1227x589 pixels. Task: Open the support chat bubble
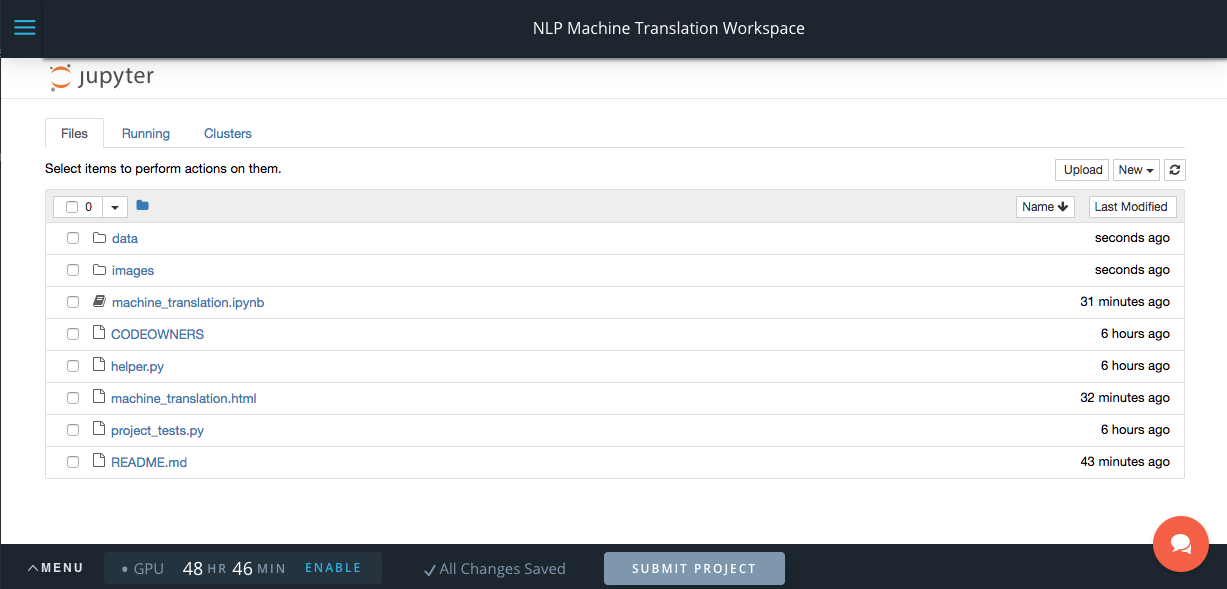point(1180,544)
